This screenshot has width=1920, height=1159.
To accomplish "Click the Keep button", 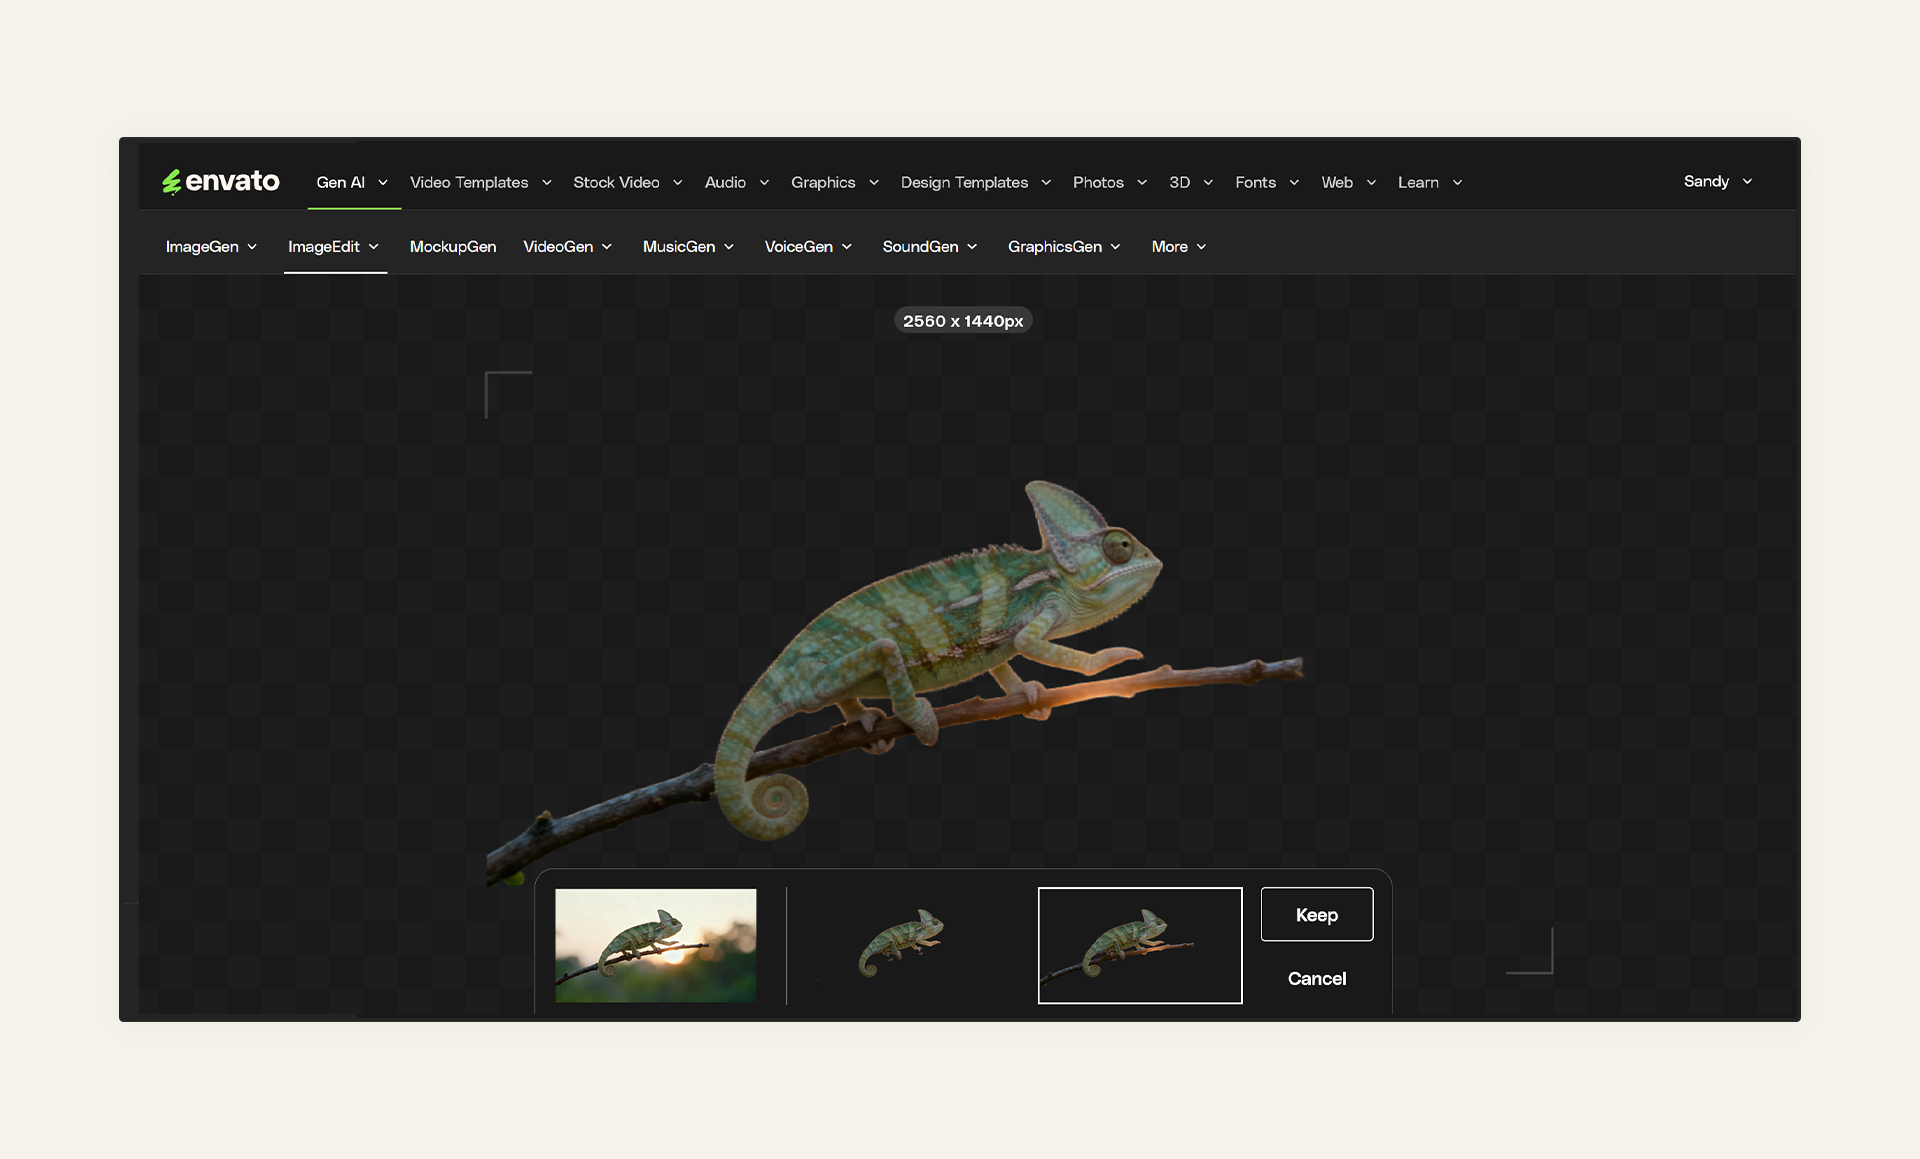I will pyautogui.click(x=1316, y=914).
